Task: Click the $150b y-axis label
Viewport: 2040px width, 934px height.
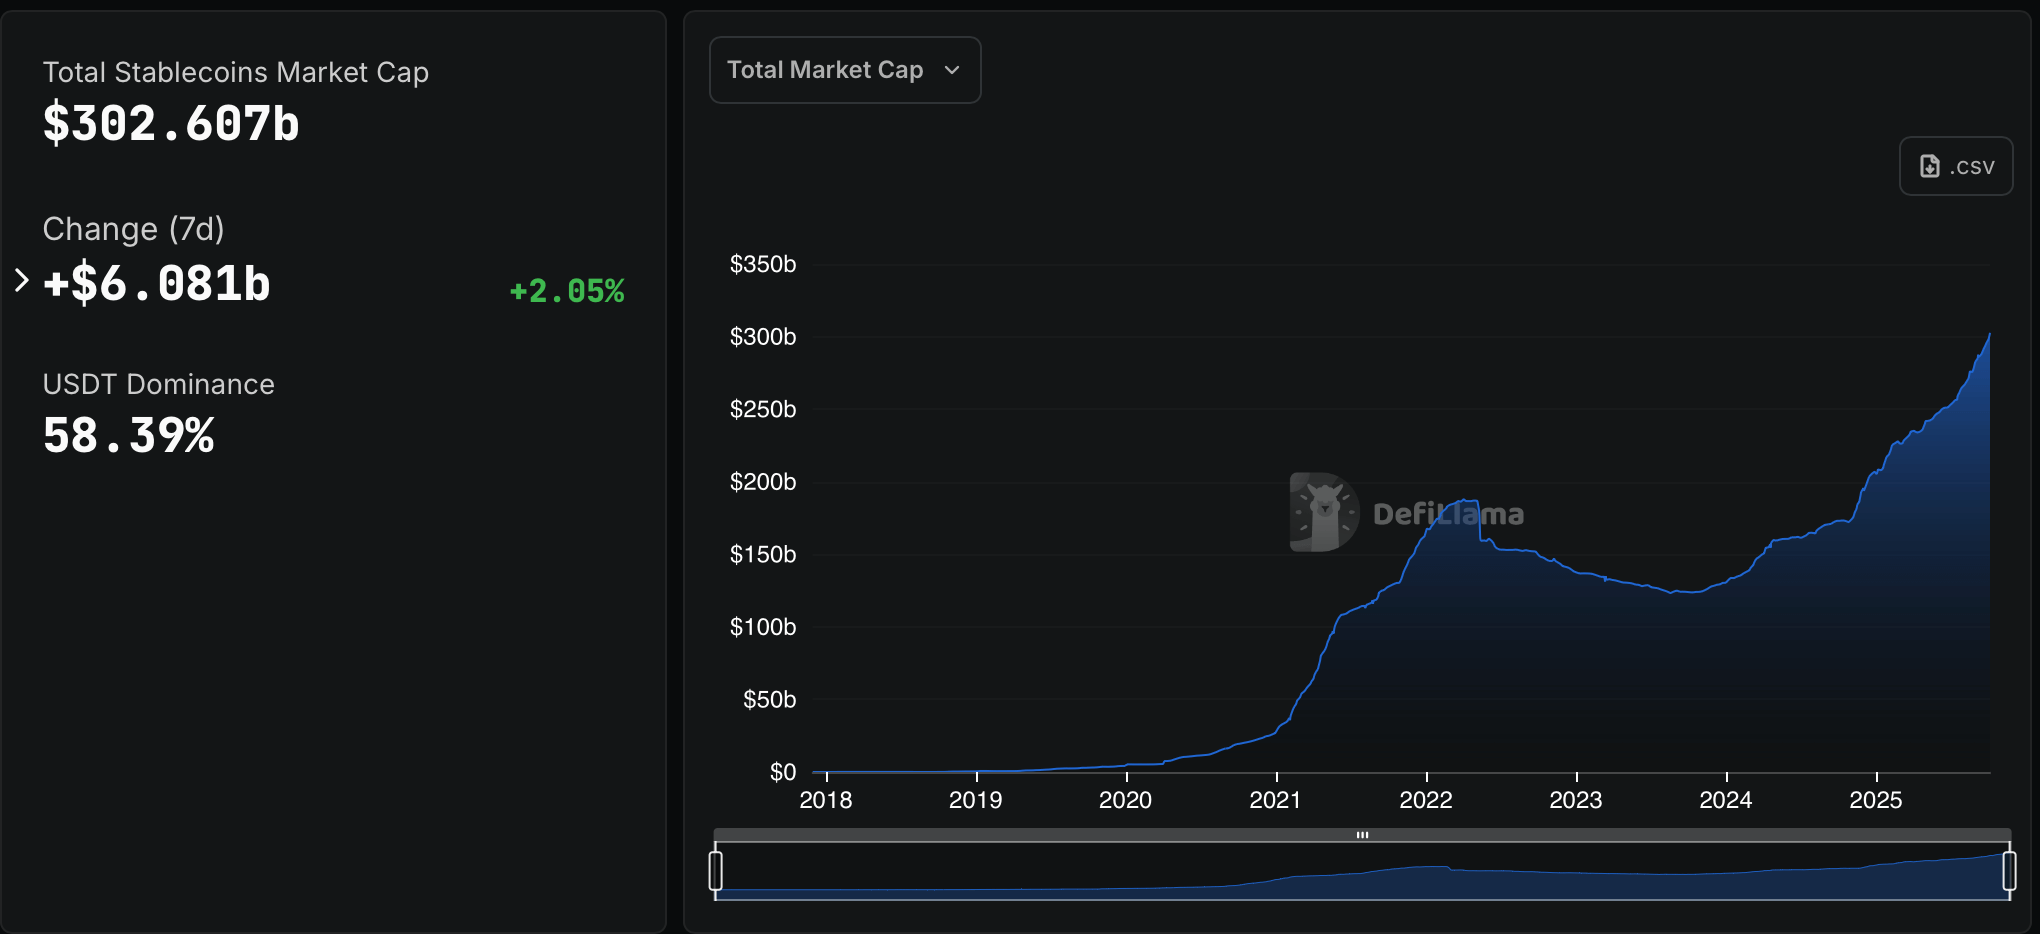Action: [x=763, y=554]
